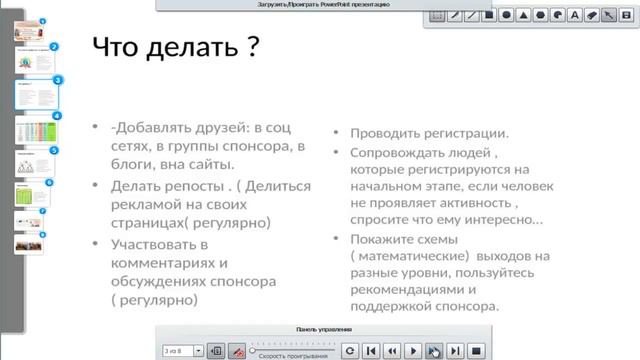The image size is (640, 360).
Task: Open slide 1 thumbnail
Action: coord(29,31)
